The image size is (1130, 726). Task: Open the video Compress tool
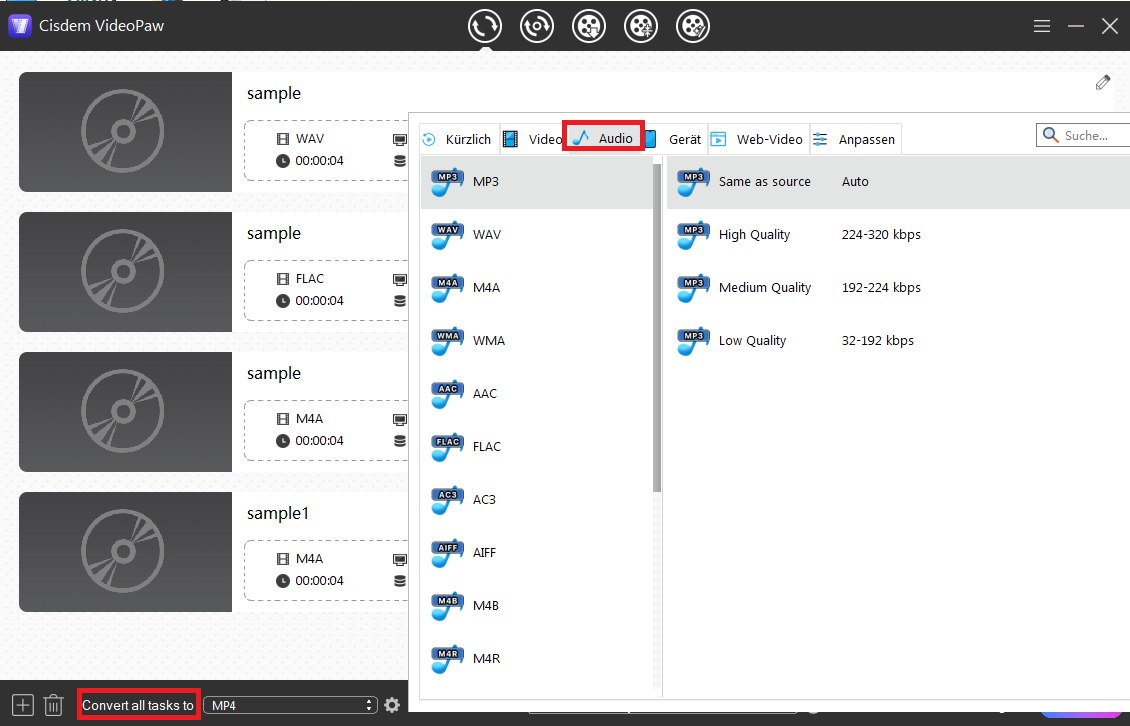click(x=641, y=25)
